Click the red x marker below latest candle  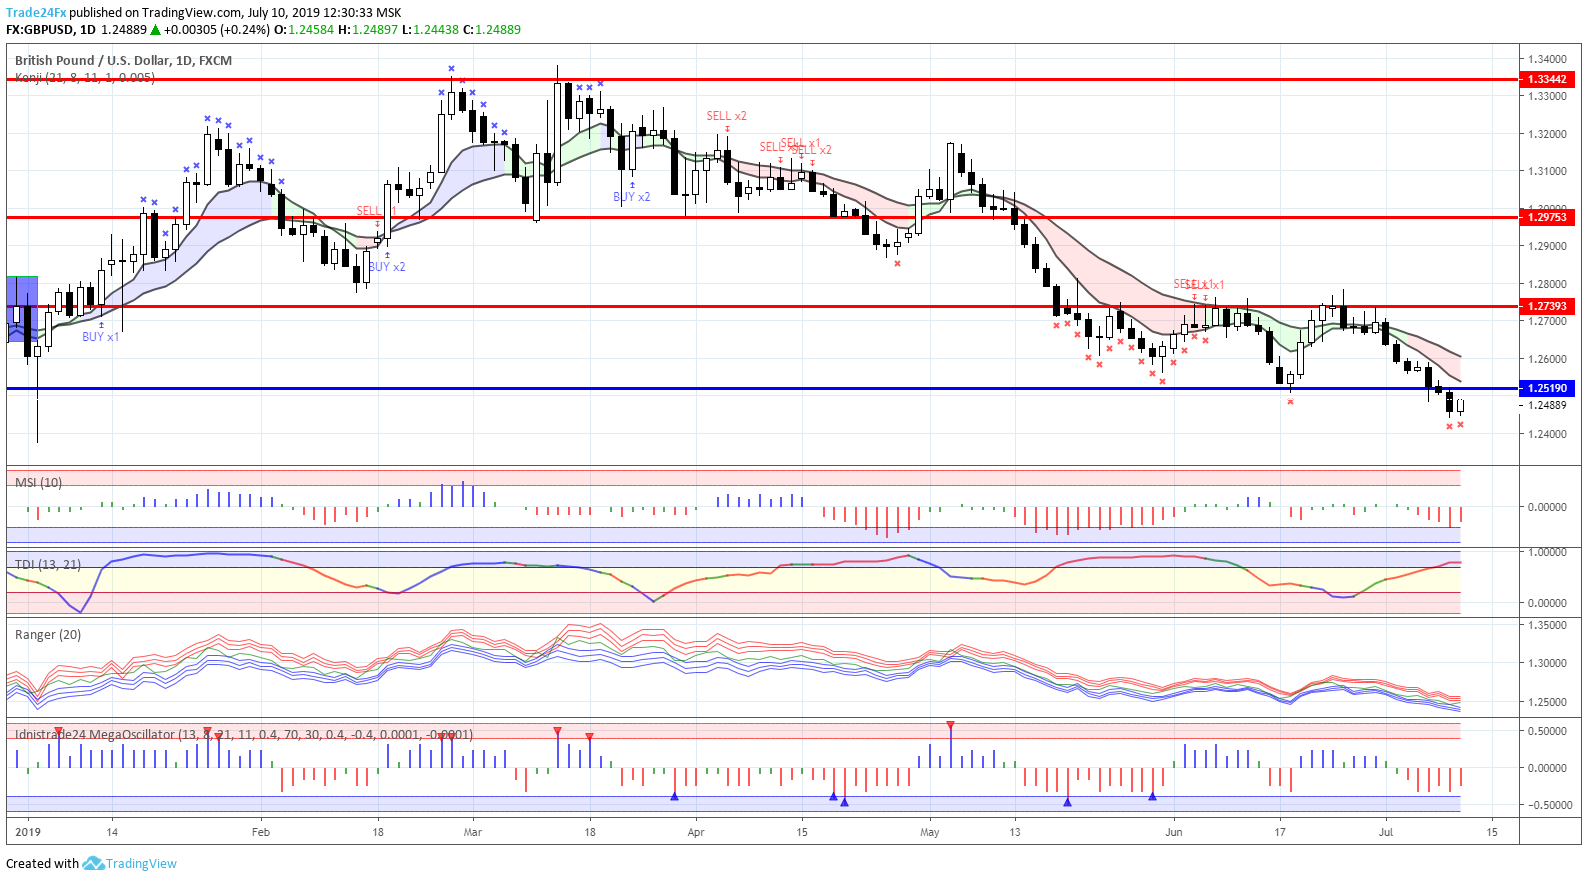(1460, 425)
